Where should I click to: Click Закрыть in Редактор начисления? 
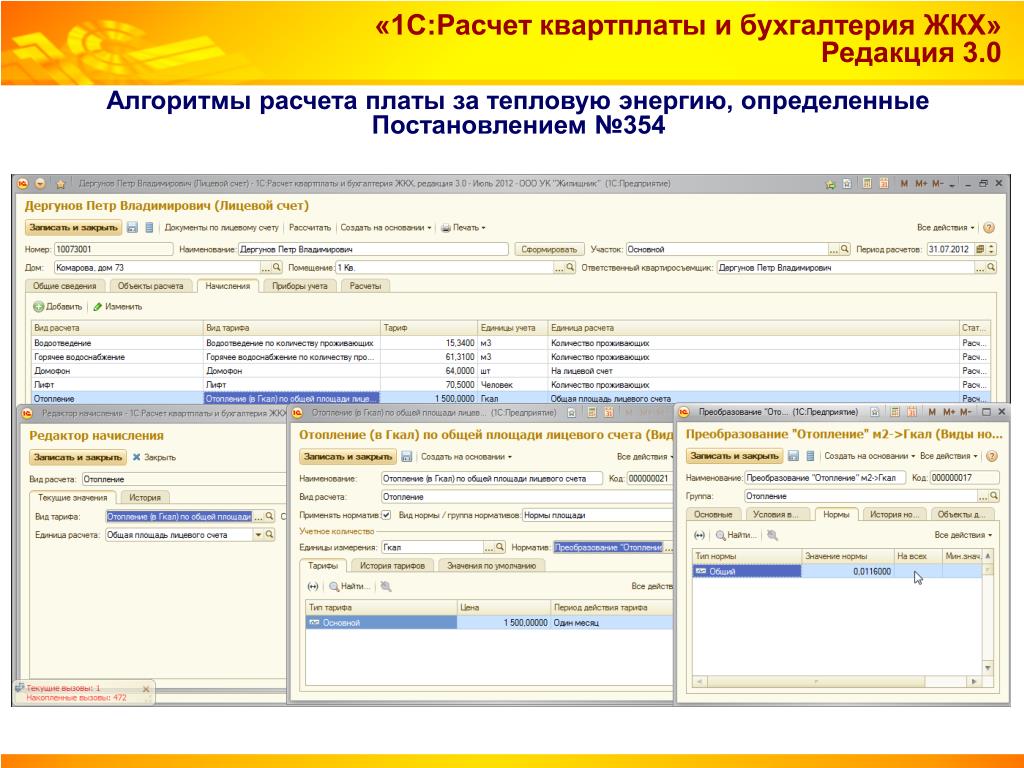tap(154, 457)
